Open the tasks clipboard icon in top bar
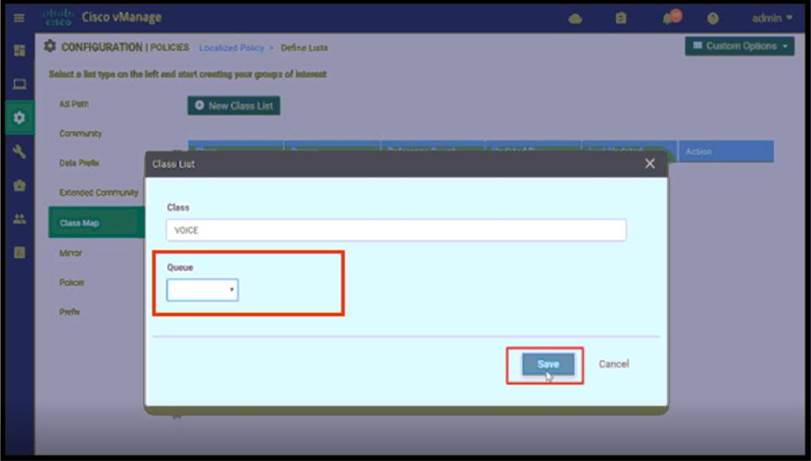811x461 pixels. (621, 18)
